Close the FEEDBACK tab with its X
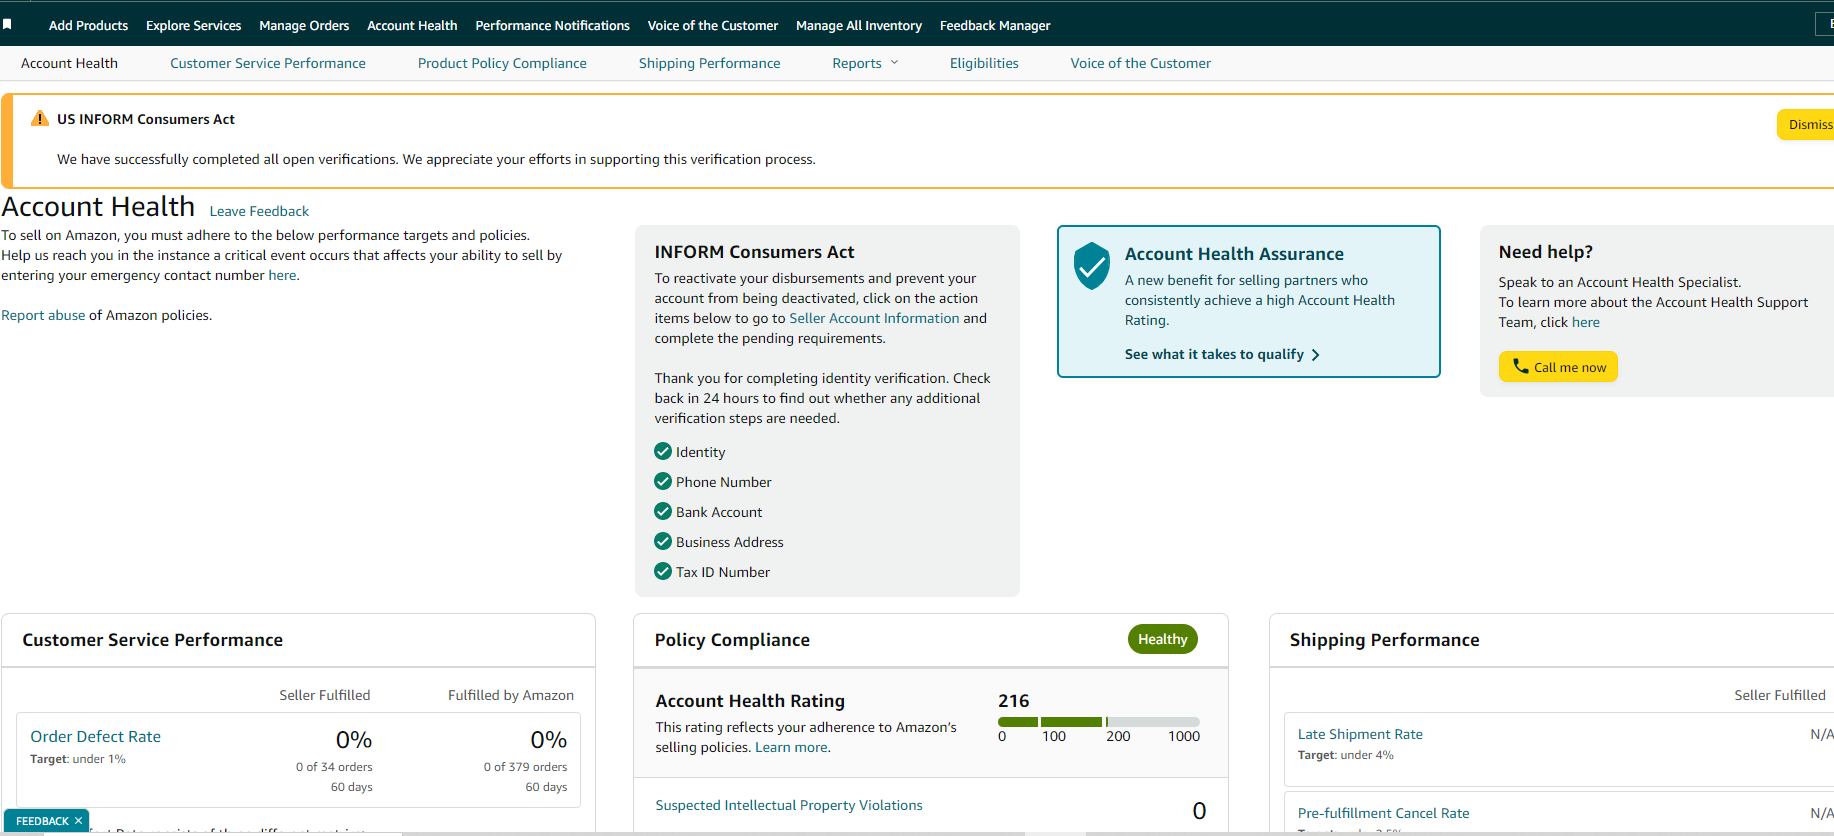1834x836 pixels. click(x=78, y=821)
